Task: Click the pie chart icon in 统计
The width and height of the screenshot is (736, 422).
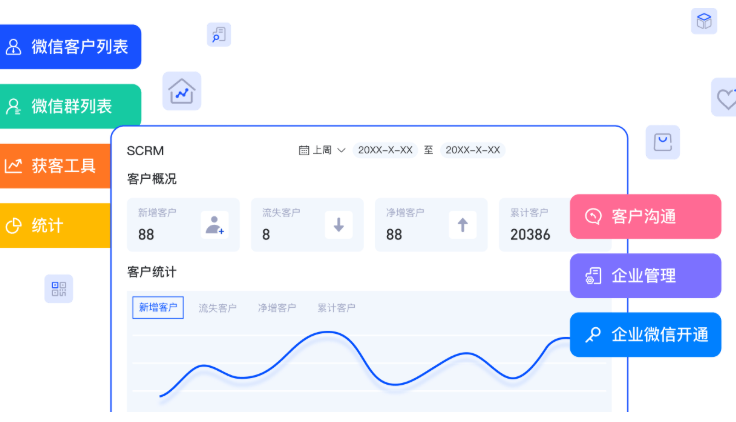Action: point(14,225)
